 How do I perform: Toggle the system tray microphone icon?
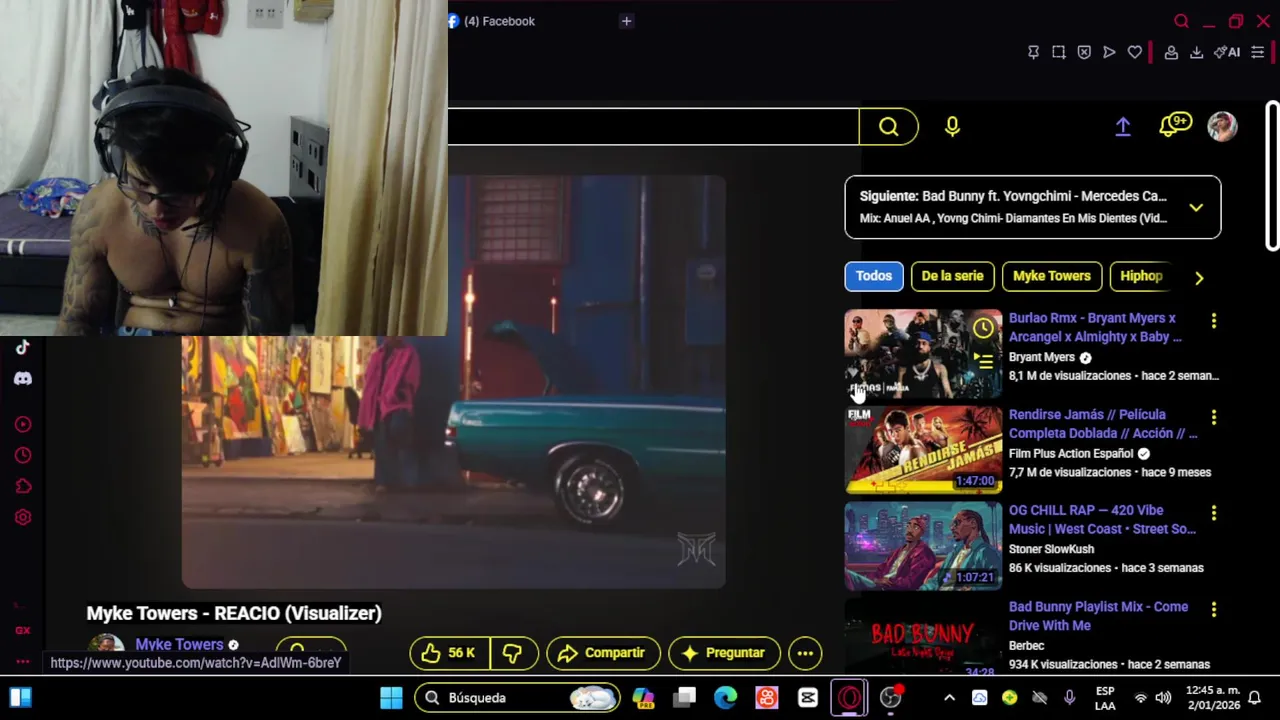click(x=1069, y=698)
